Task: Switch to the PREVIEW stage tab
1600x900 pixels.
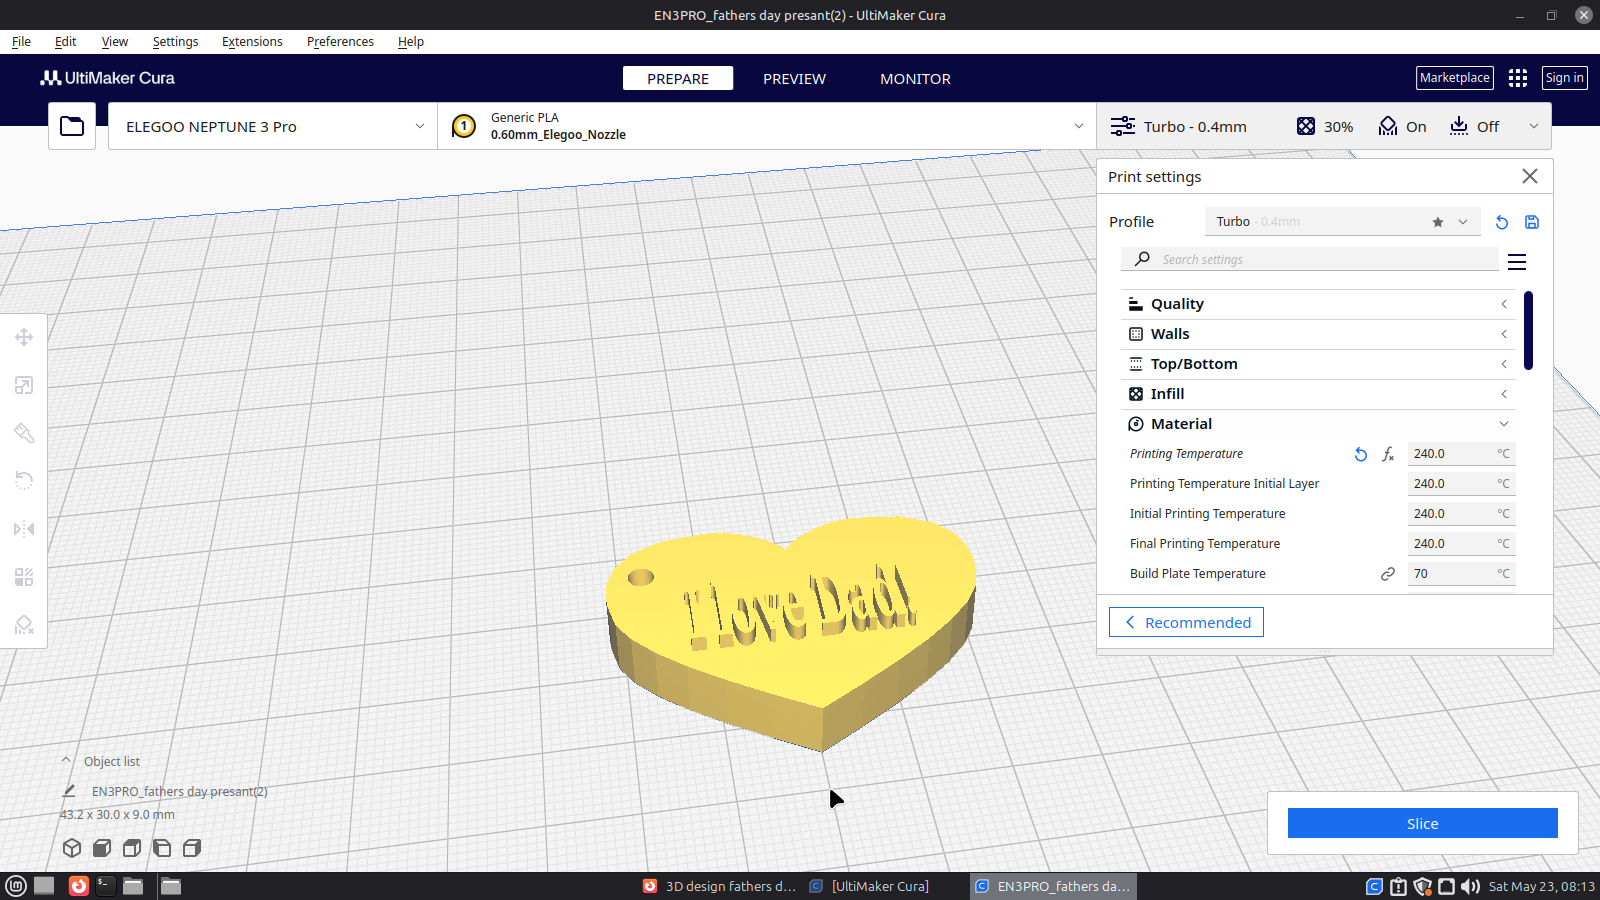Action: pyautogui.click(x=794, y=79)
